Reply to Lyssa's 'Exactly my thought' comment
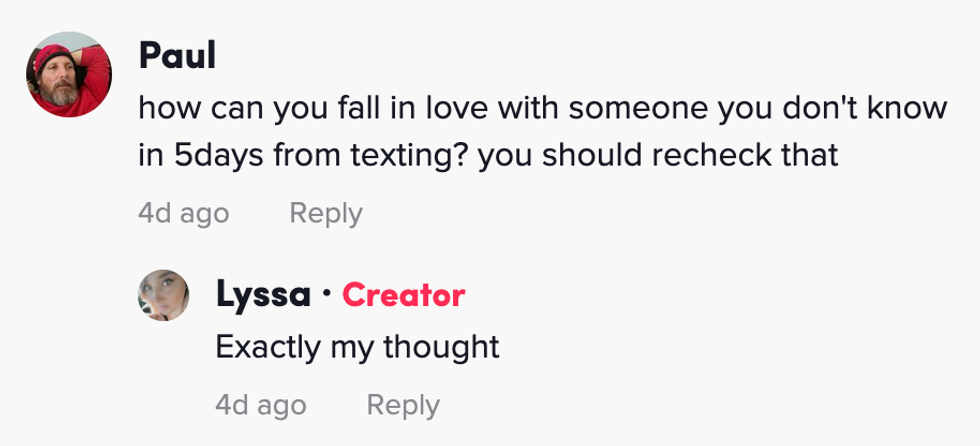This screenshot has height=446, width=980. coord(403,405)
